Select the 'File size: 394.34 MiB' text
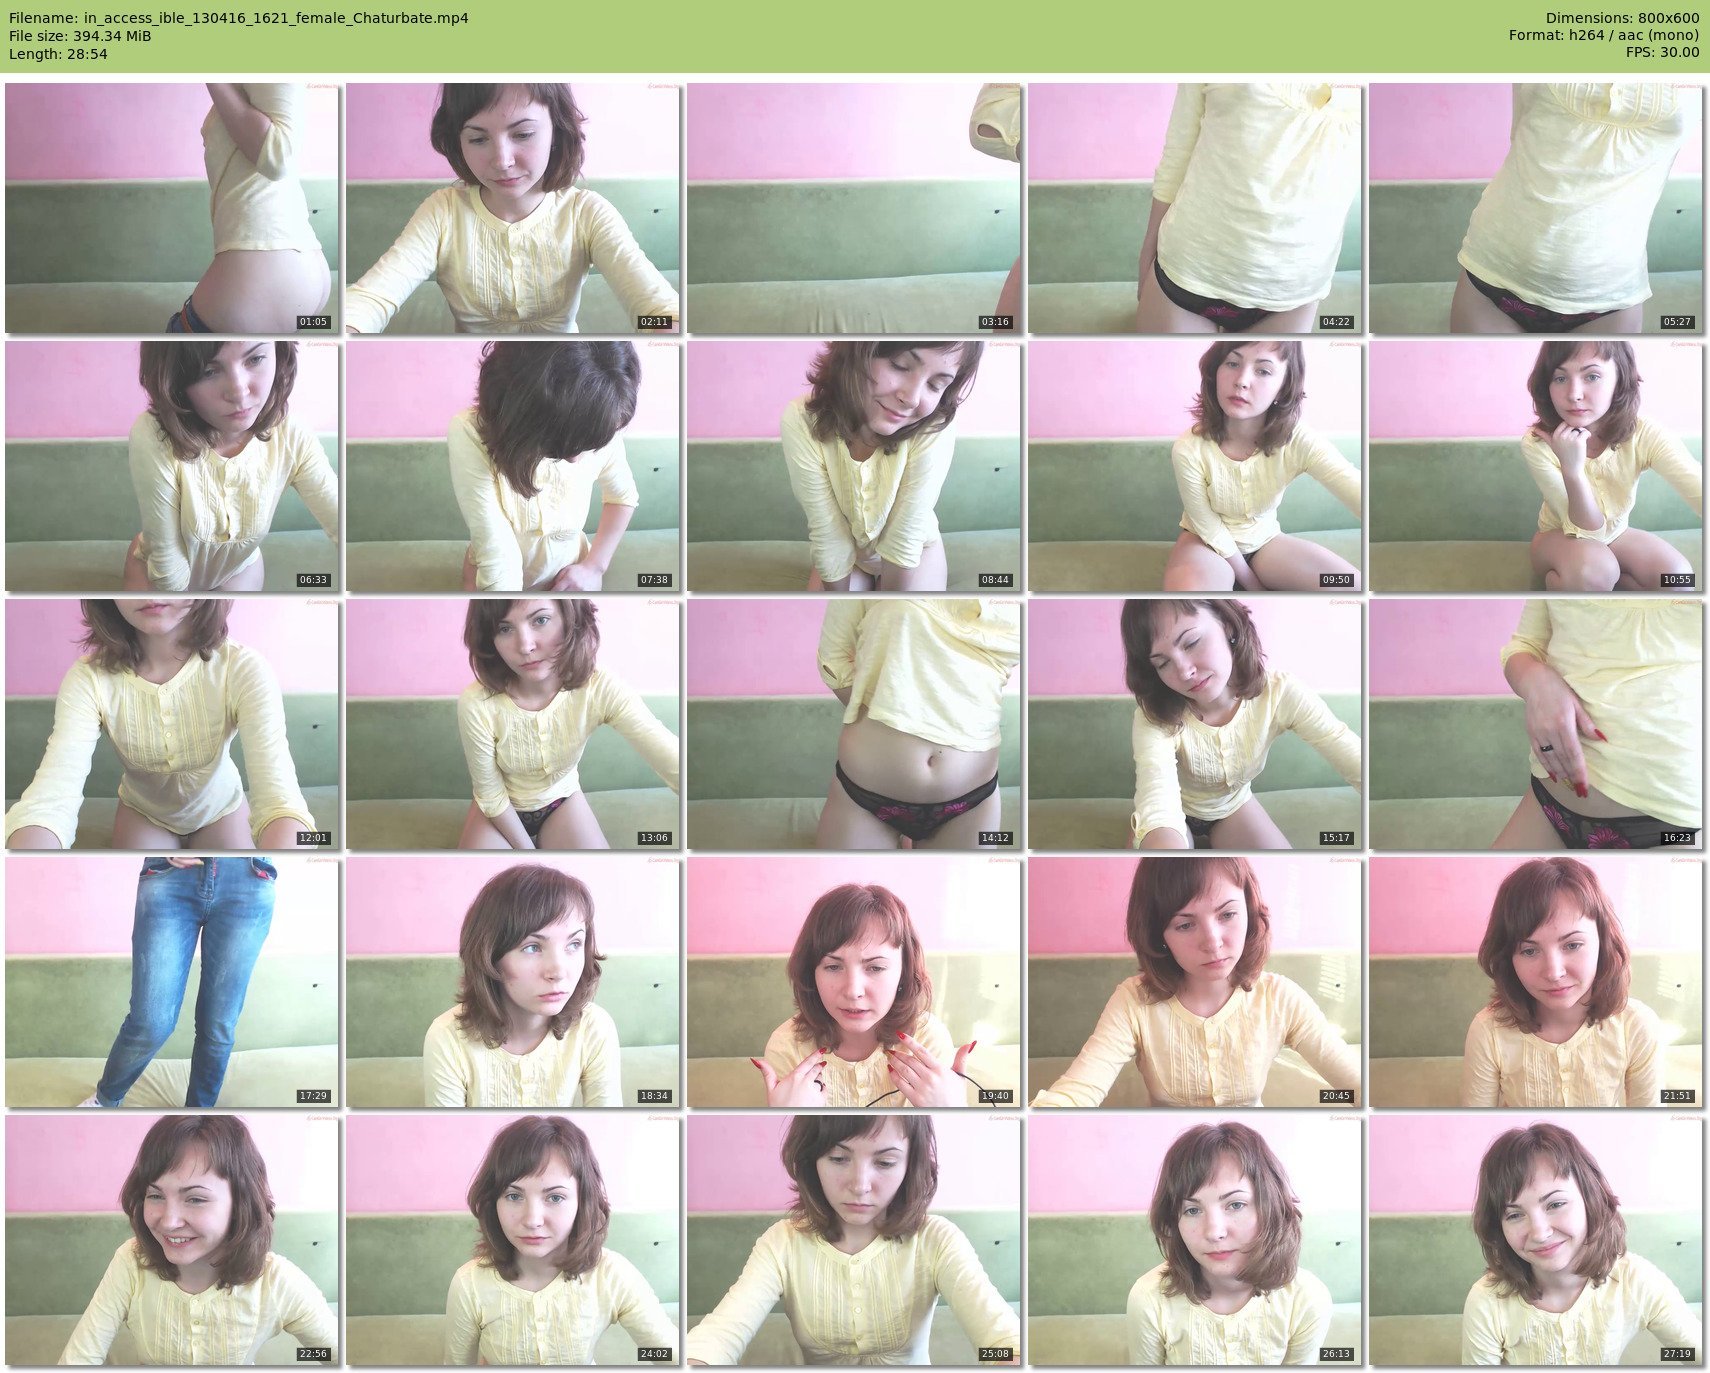 80,36
